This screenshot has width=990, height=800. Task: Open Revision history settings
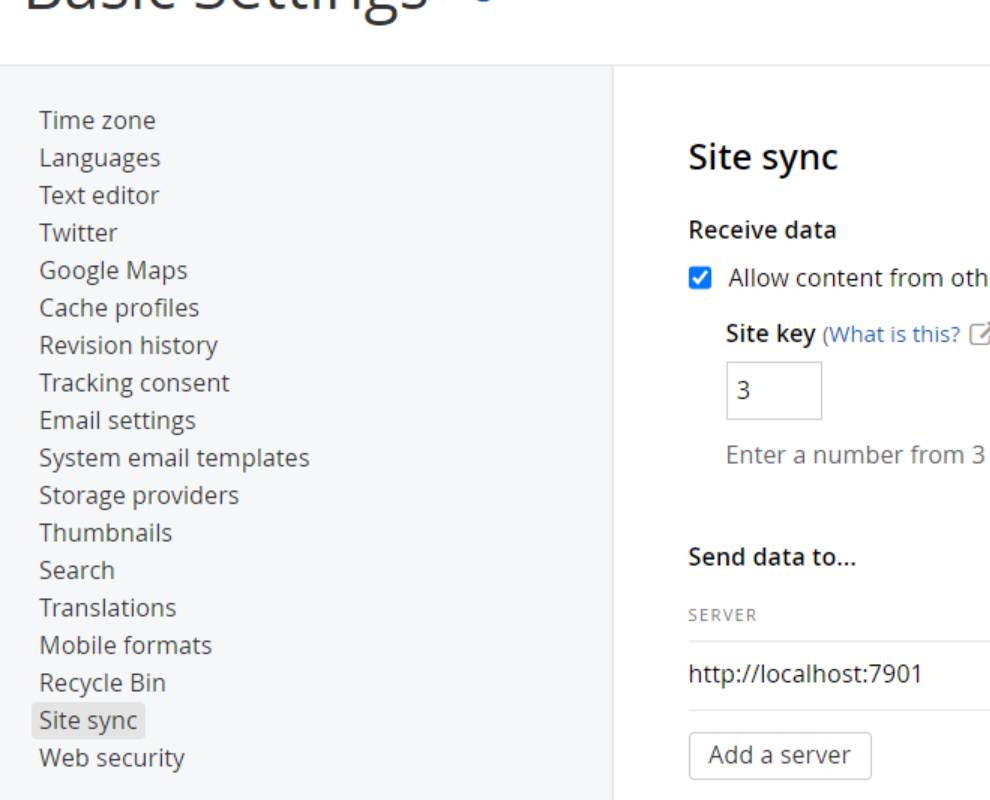point(128,345)
